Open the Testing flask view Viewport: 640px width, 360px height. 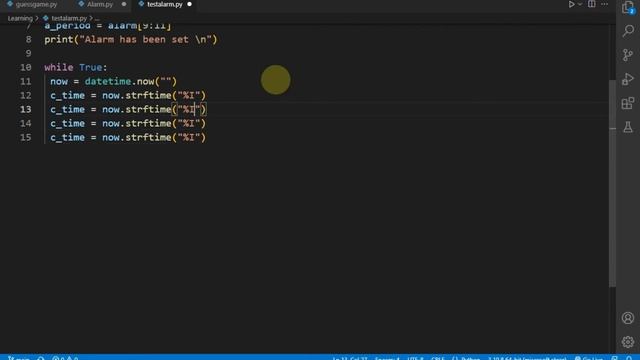628,127
